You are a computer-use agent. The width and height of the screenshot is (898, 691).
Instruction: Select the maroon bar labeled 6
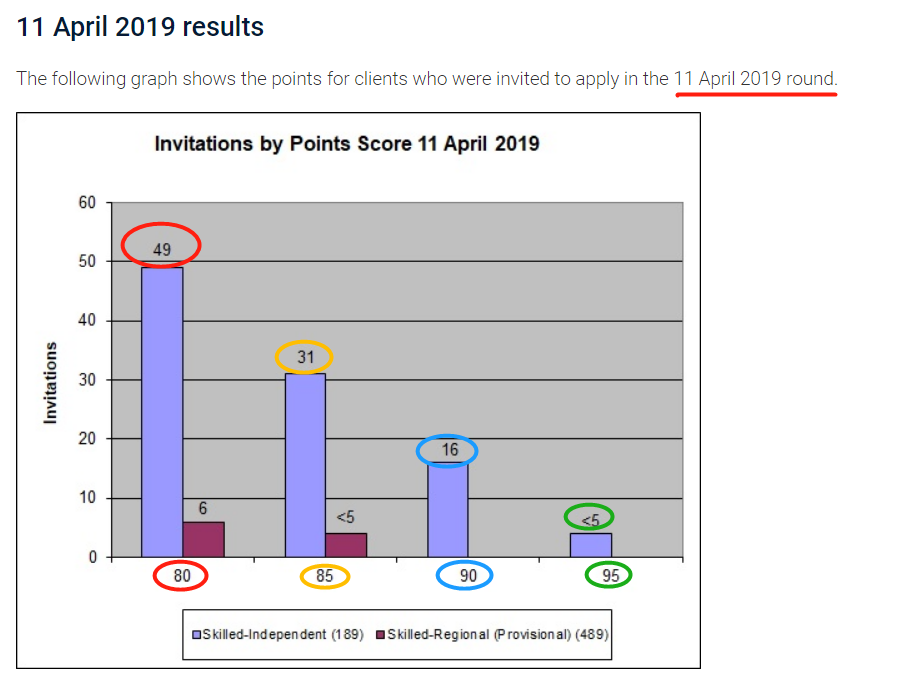click(x=203, y=539)
